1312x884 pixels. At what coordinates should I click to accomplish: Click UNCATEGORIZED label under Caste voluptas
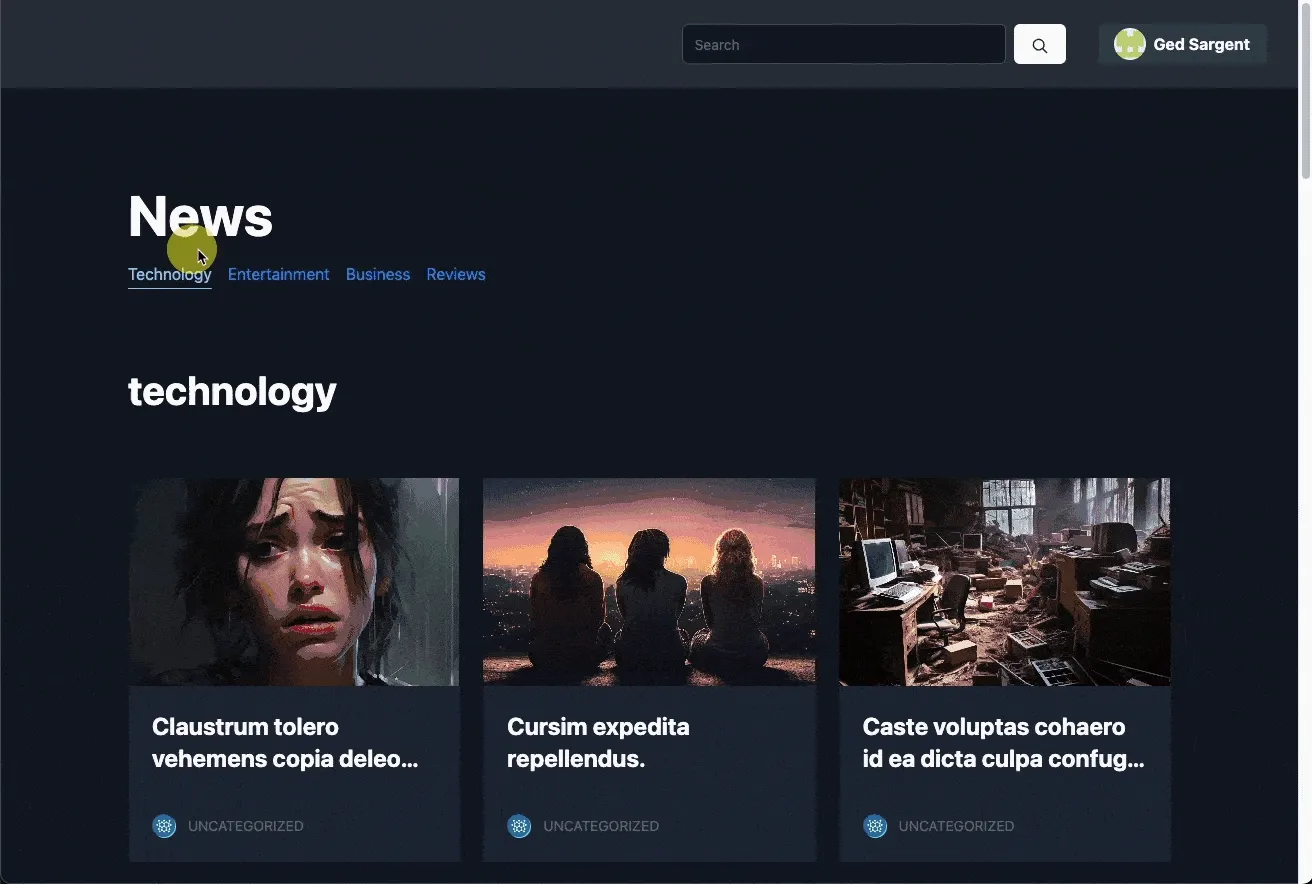click(x=957, y=826)
